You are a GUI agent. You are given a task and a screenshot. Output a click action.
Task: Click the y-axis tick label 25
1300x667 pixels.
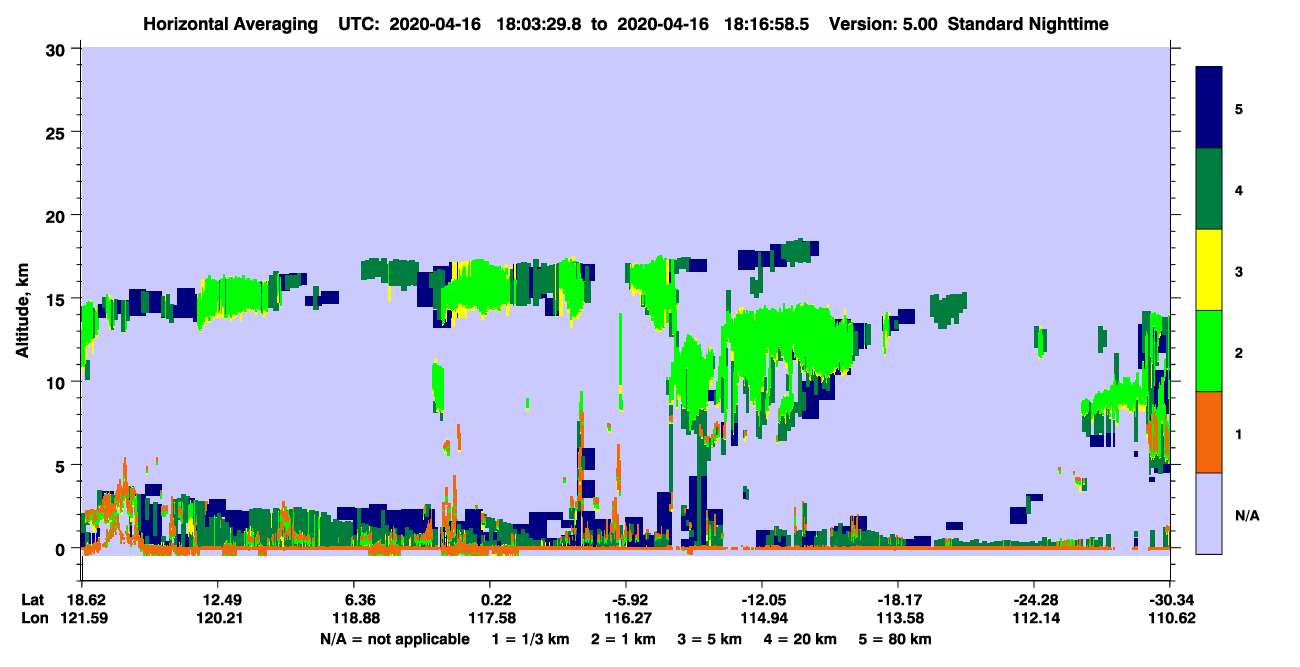click(57, 132)
